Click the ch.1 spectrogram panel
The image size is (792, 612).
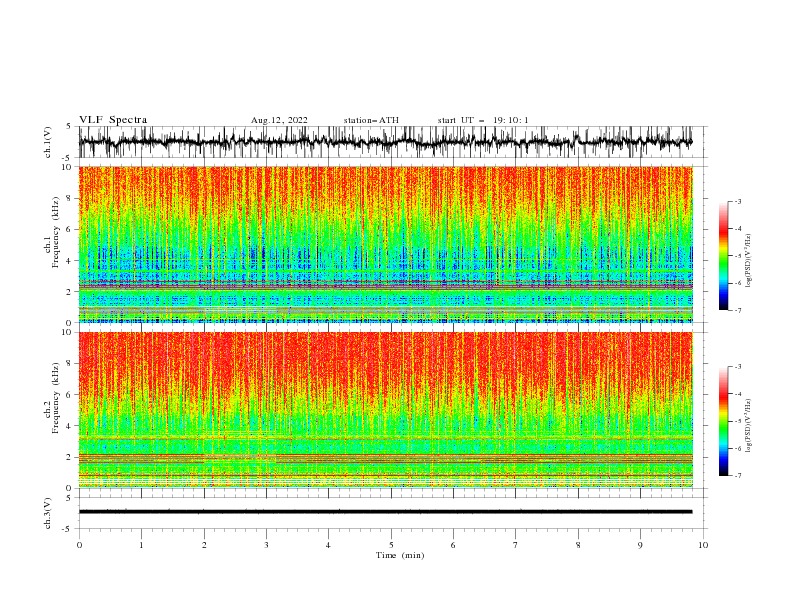(385, 244)
